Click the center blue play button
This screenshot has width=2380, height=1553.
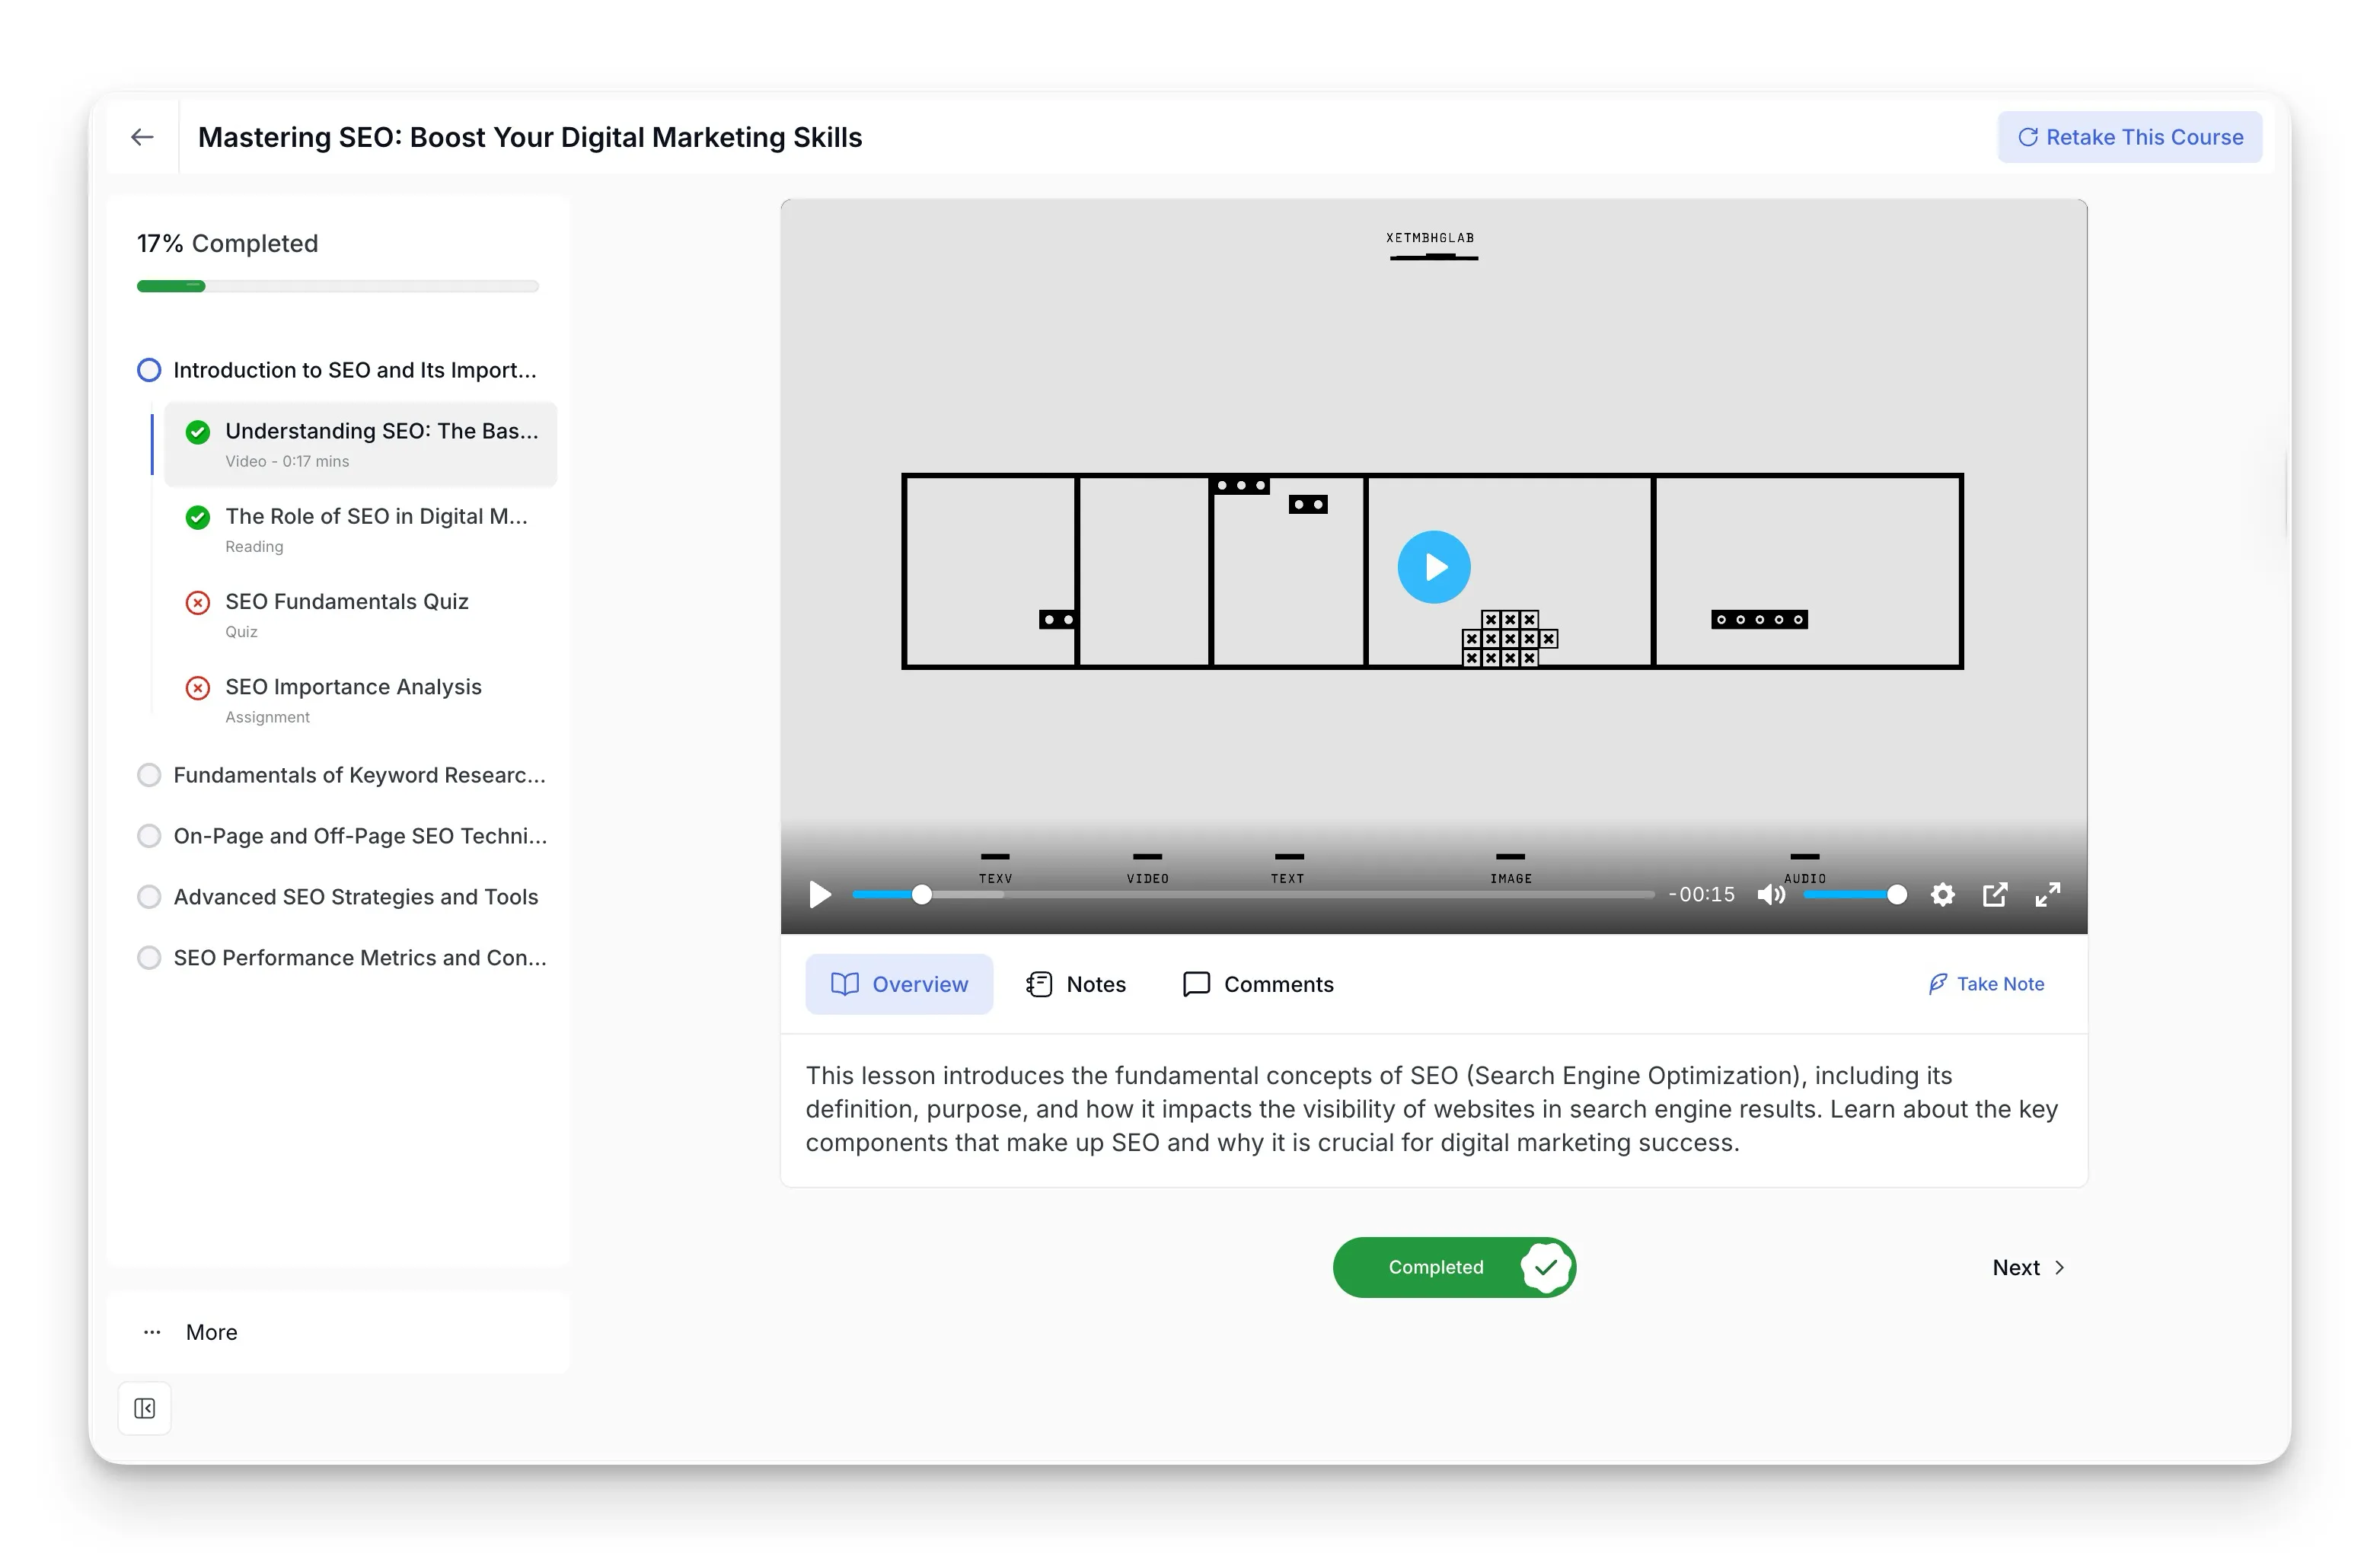[1434, 567]
